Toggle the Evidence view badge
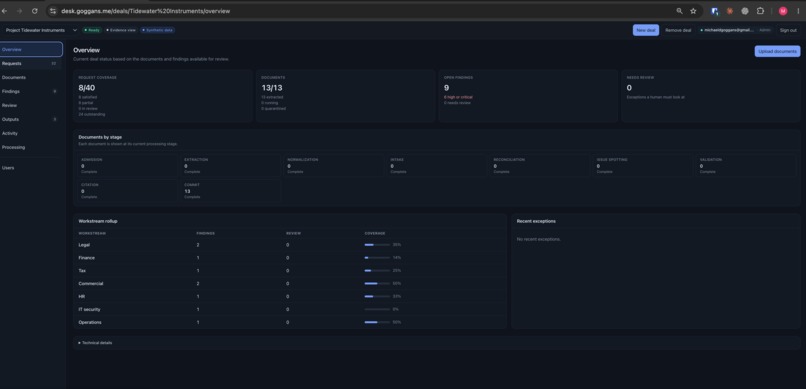The image size is (806, 389). (x=121, y=30)
